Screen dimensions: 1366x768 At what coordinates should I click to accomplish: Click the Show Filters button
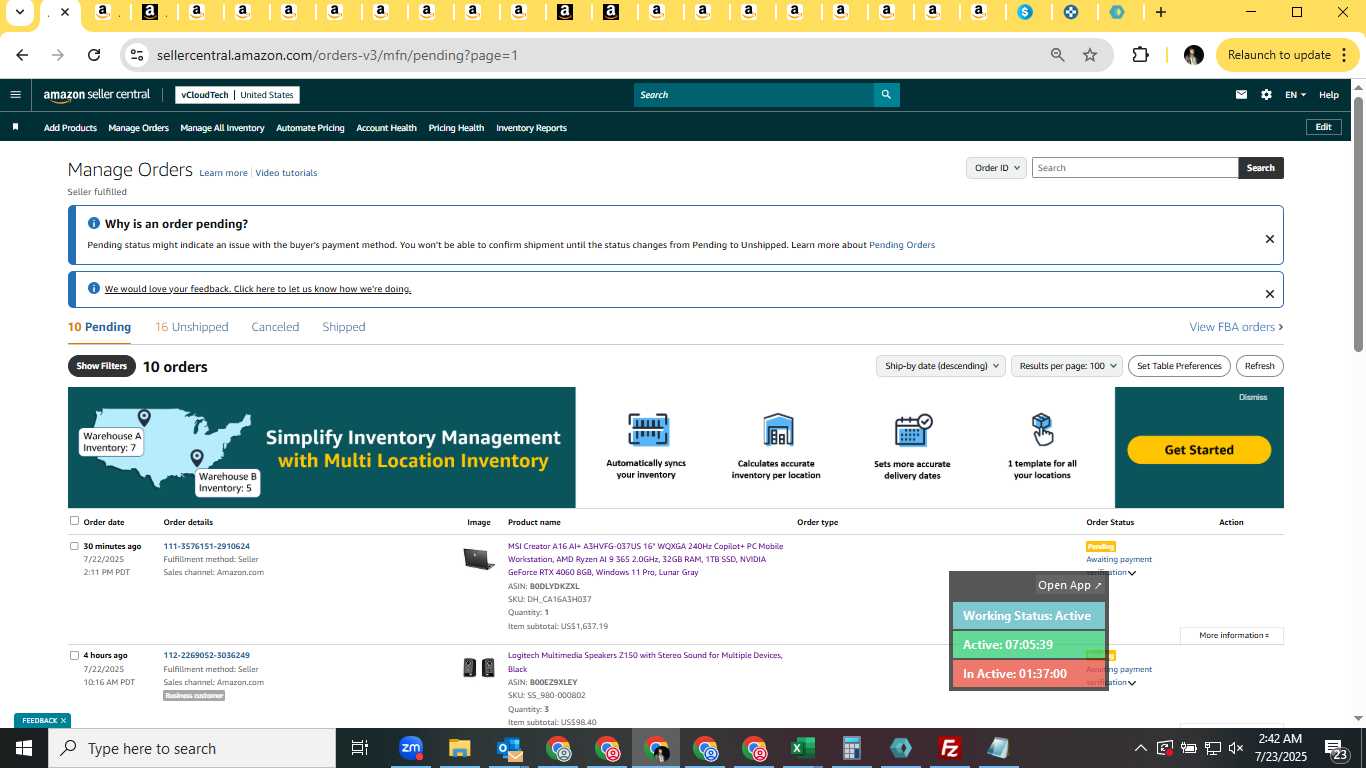click(x=102, y=366)
